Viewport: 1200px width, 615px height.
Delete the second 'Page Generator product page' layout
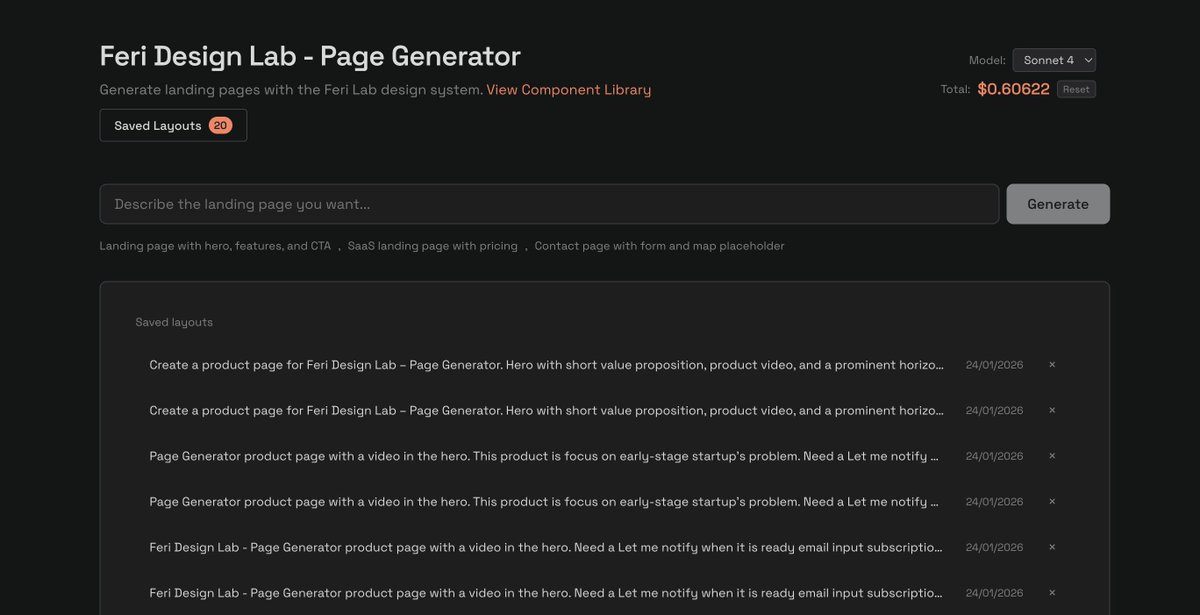1052,502
